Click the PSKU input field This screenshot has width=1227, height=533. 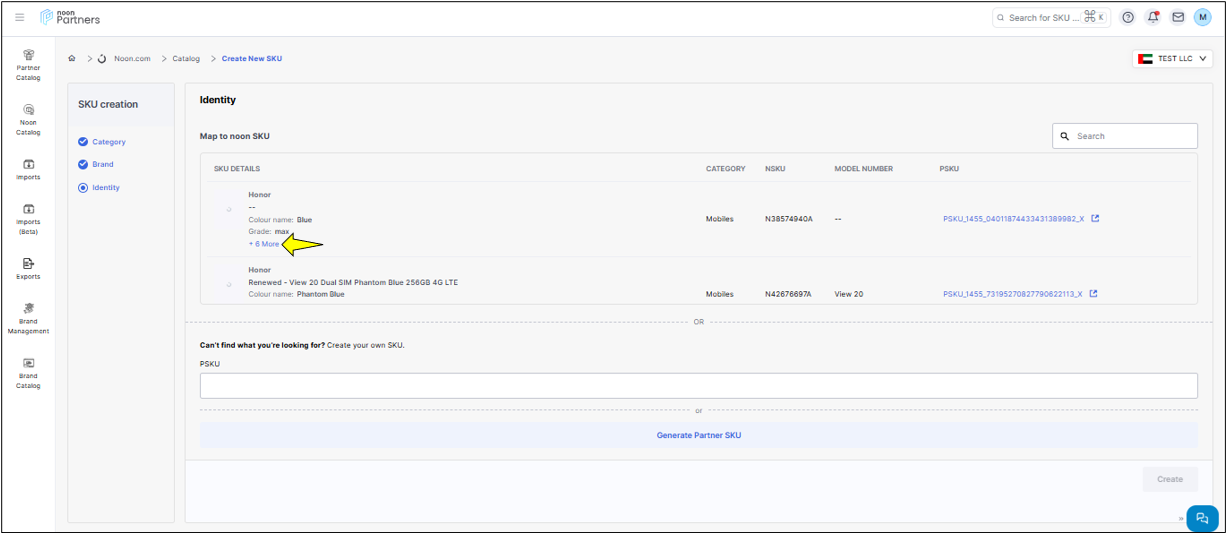[698, 386]
